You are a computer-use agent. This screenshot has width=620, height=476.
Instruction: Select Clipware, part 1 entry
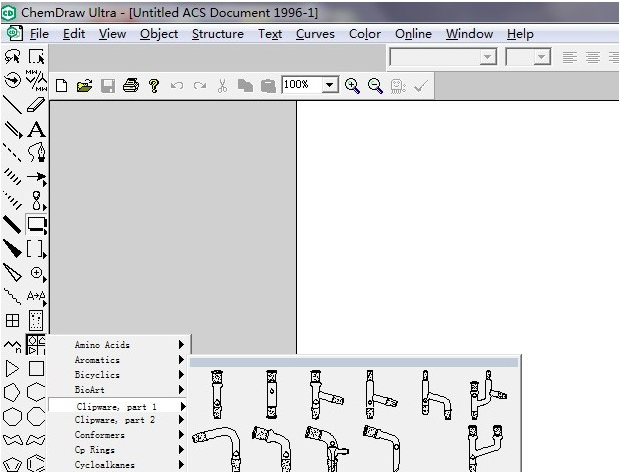coord(117,406)
